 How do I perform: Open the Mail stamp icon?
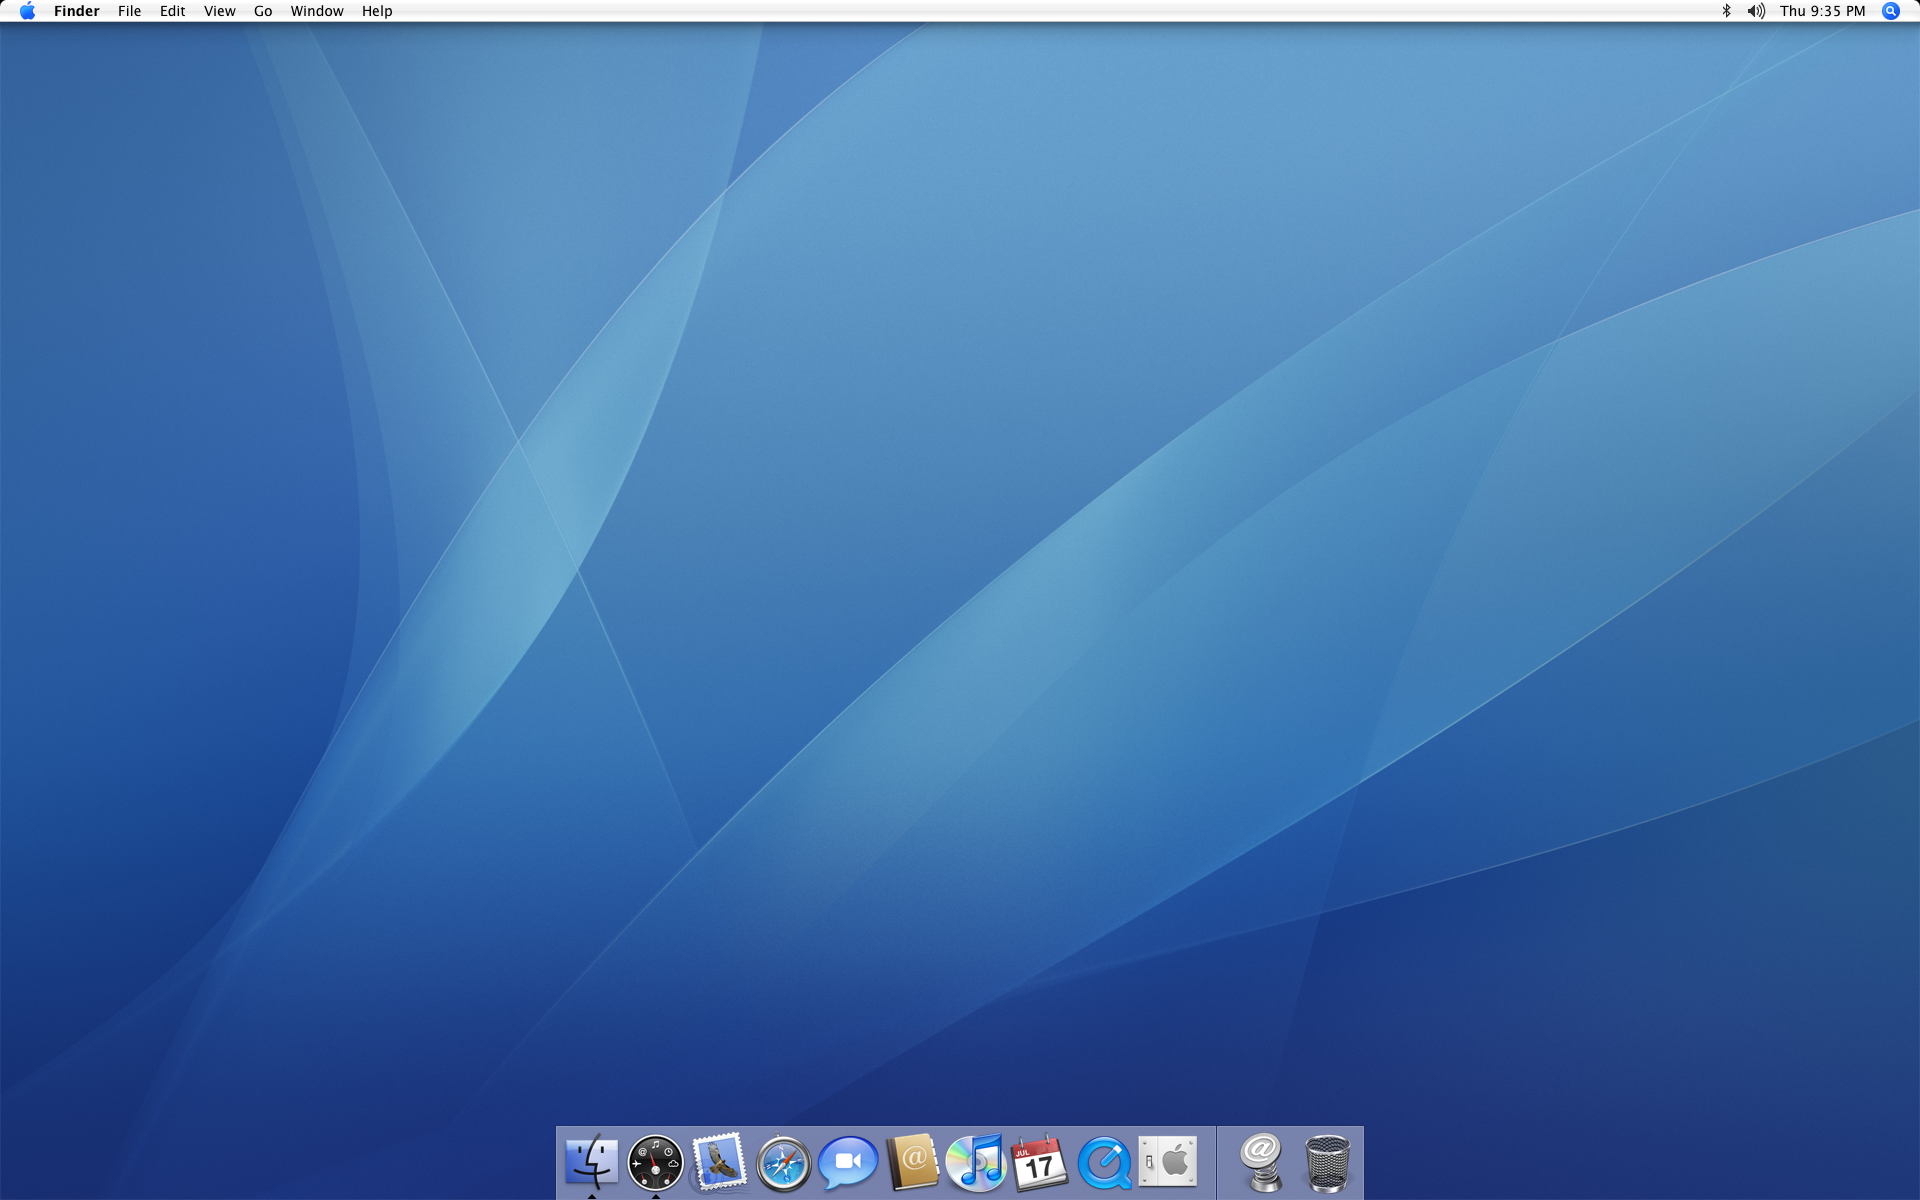click(719, 1162)
